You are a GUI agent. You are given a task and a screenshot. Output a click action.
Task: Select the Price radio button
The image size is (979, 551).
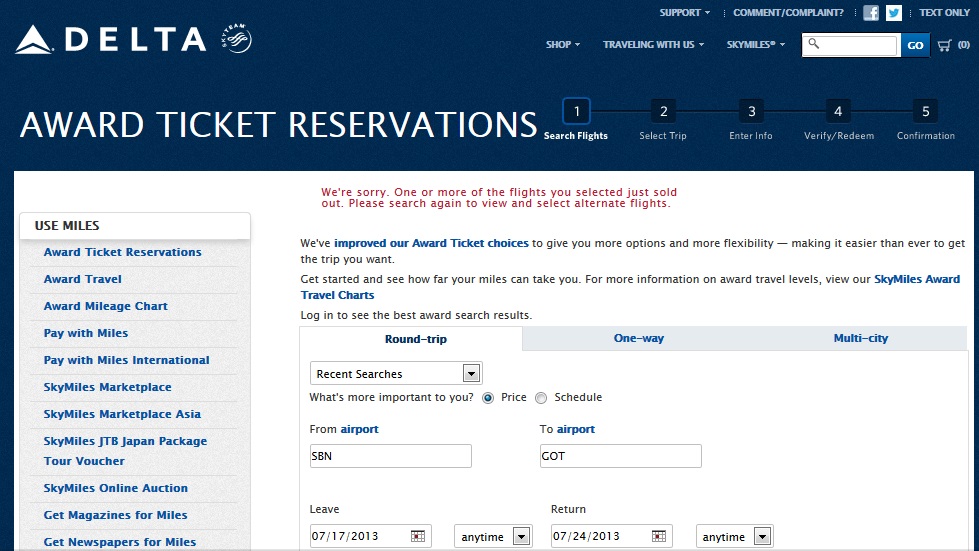tap(488, 398)
